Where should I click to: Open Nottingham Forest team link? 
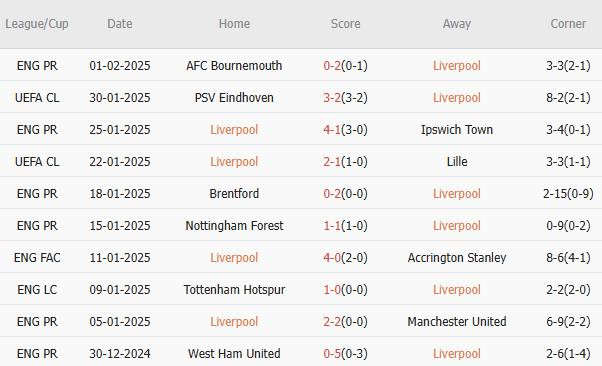click(234, 225)
